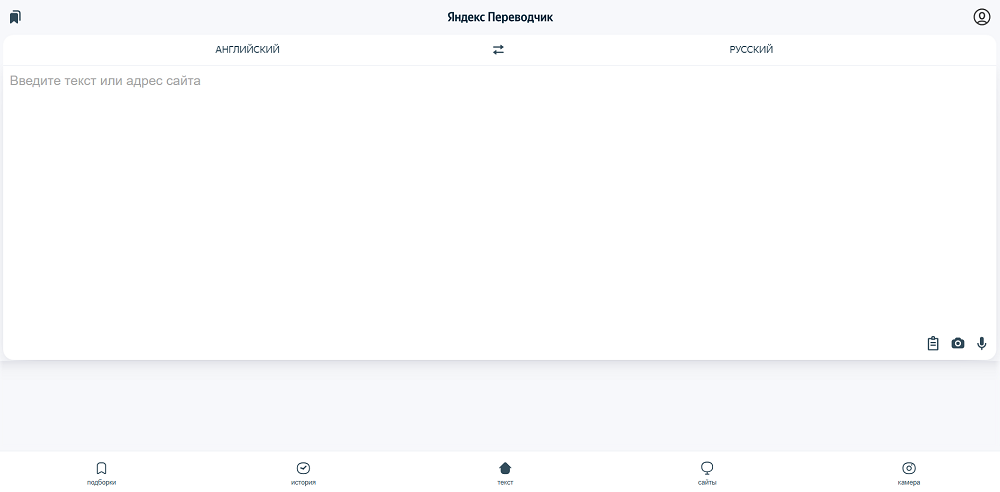Viewport: 1000px width, 492px height.
Task: Click the home icon above 'текст'
Action: pyautogui.click(x=505, y=468)
